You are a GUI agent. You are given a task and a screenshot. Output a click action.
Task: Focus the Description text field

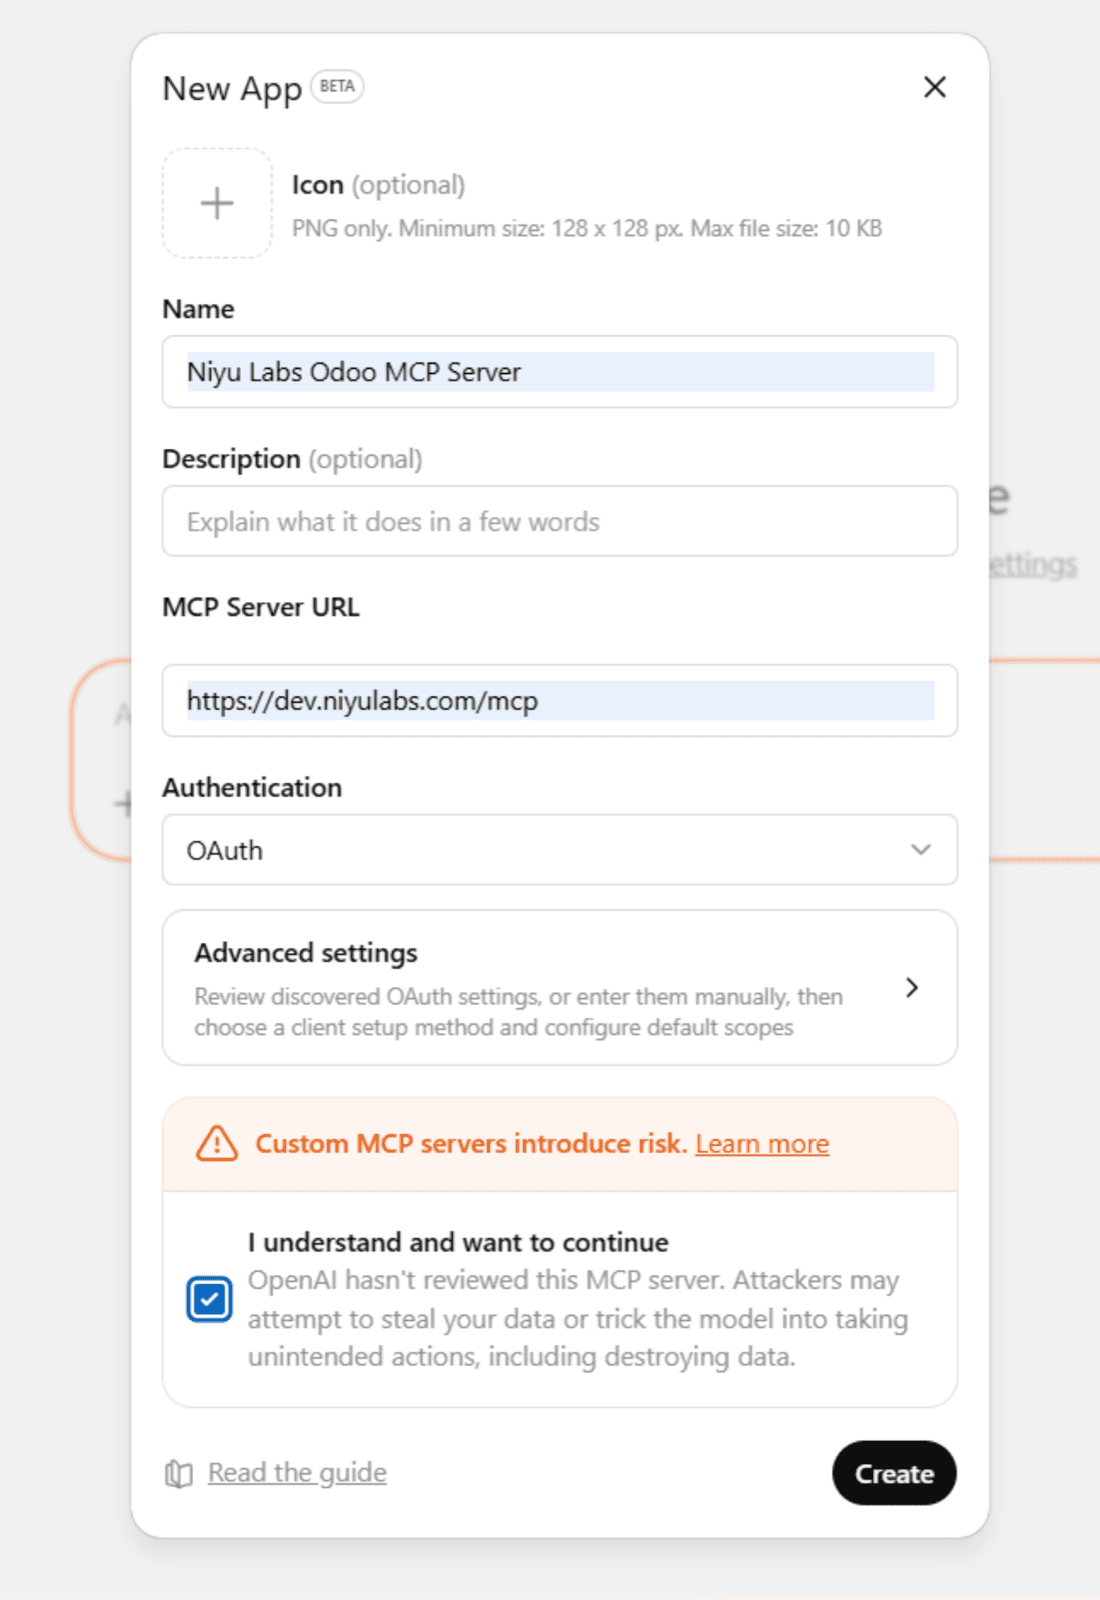(x=560, y=521)
